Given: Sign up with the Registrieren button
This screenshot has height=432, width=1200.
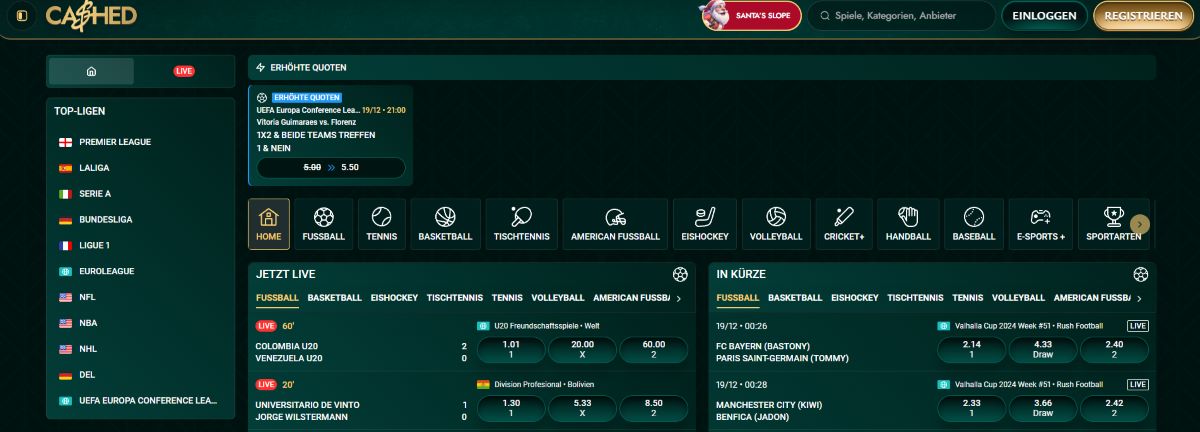Looking at the screenshot, I should coord(1144,16).
